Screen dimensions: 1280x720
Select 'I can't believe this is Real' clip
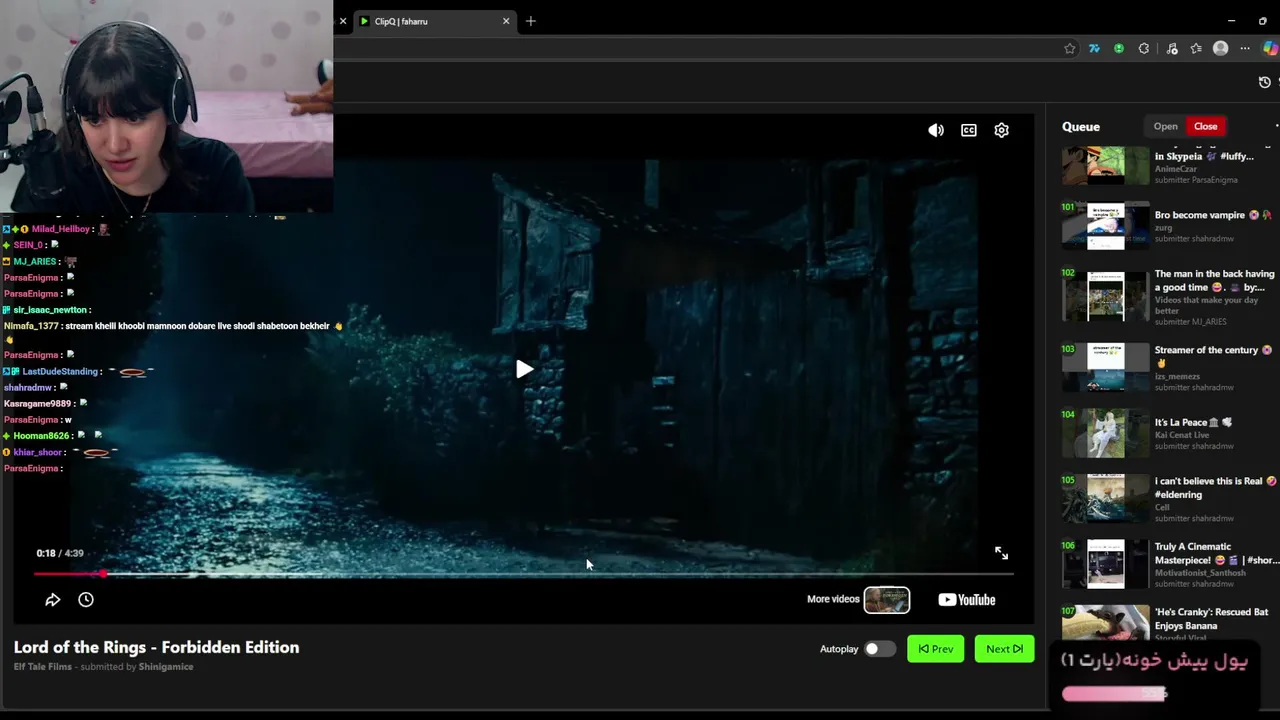tap(1168, 499)
